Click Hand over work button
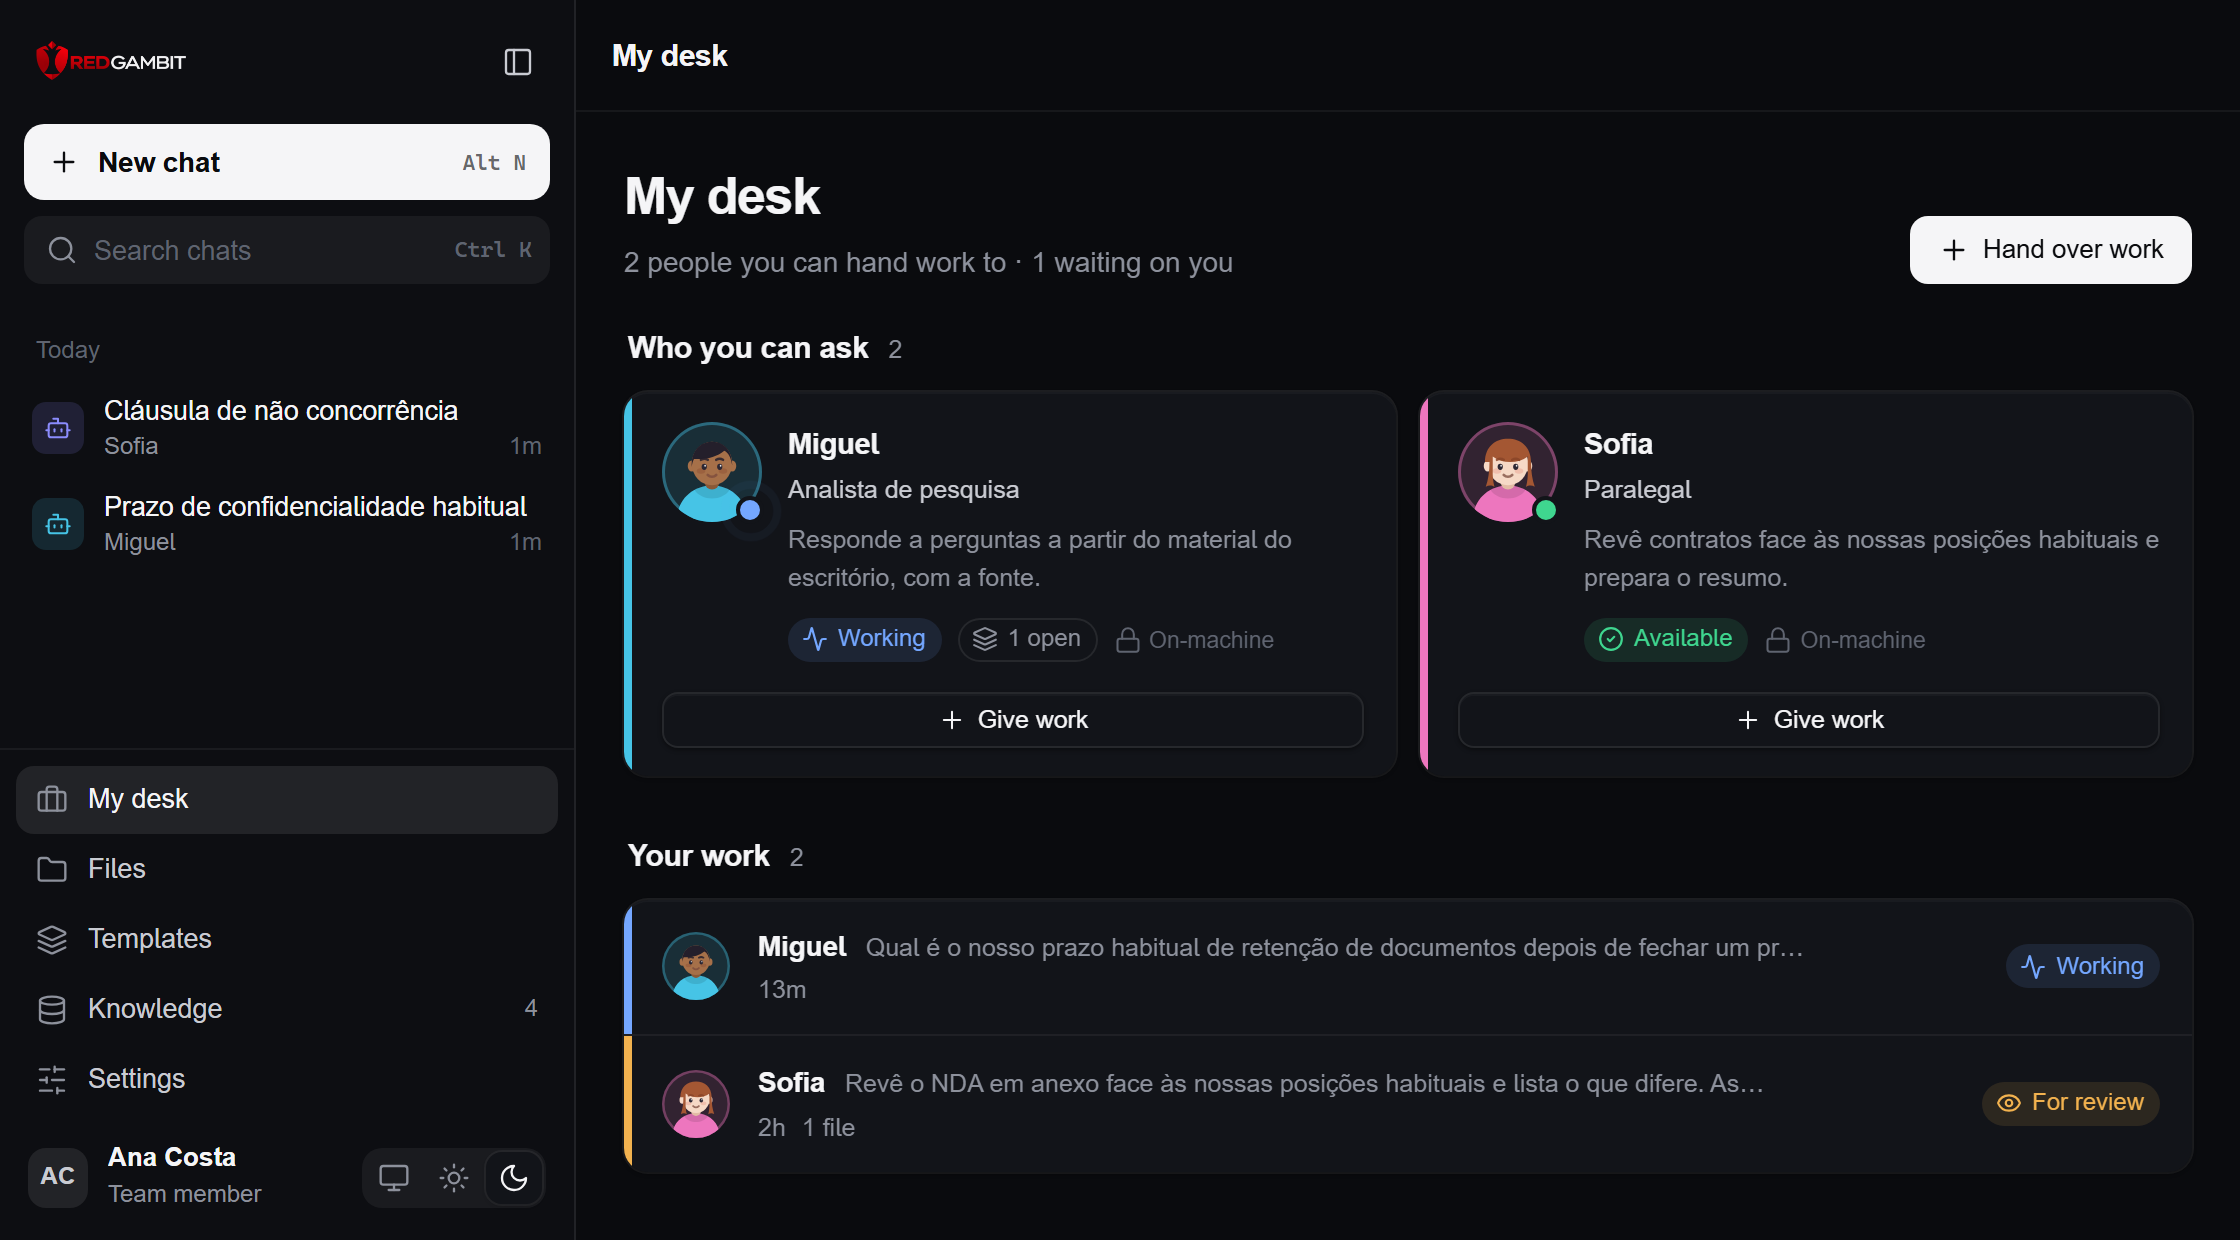The width and height of the screenshot is (2240, 1240). [2050, 250]
